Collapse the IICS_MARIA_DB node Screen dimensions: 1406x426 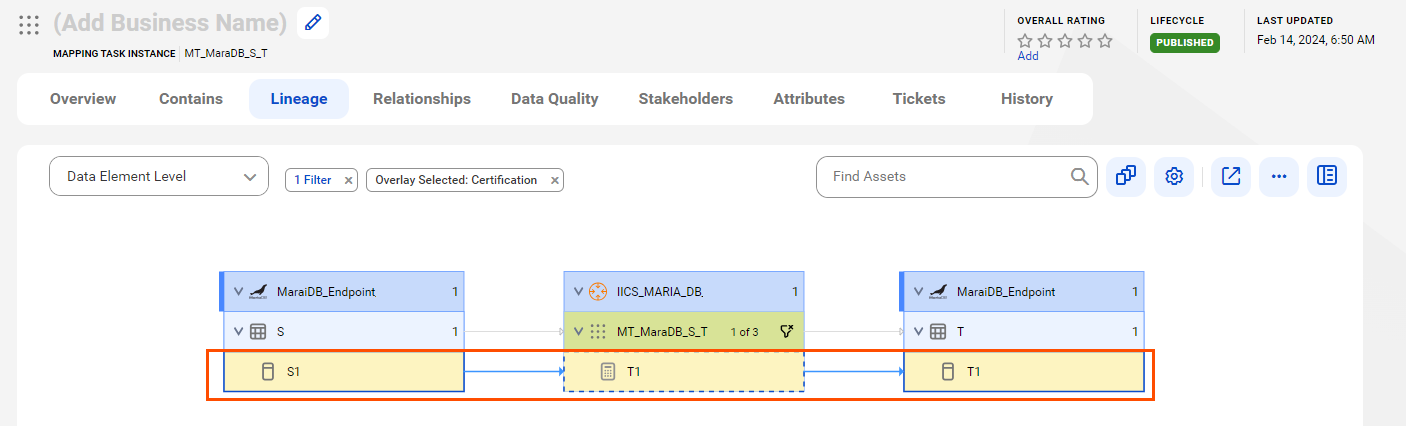click(x=578, y=292)
